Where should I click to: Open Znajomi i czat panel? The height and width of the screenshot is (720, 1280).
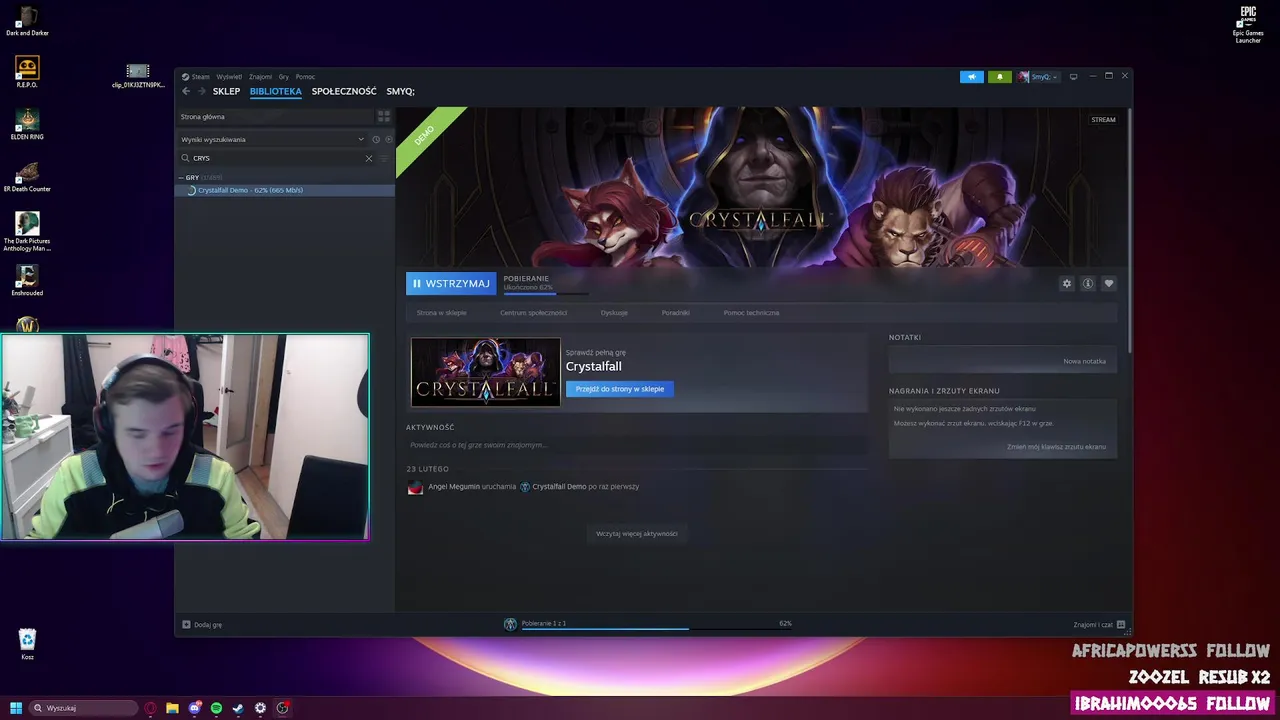[1099, 625]
